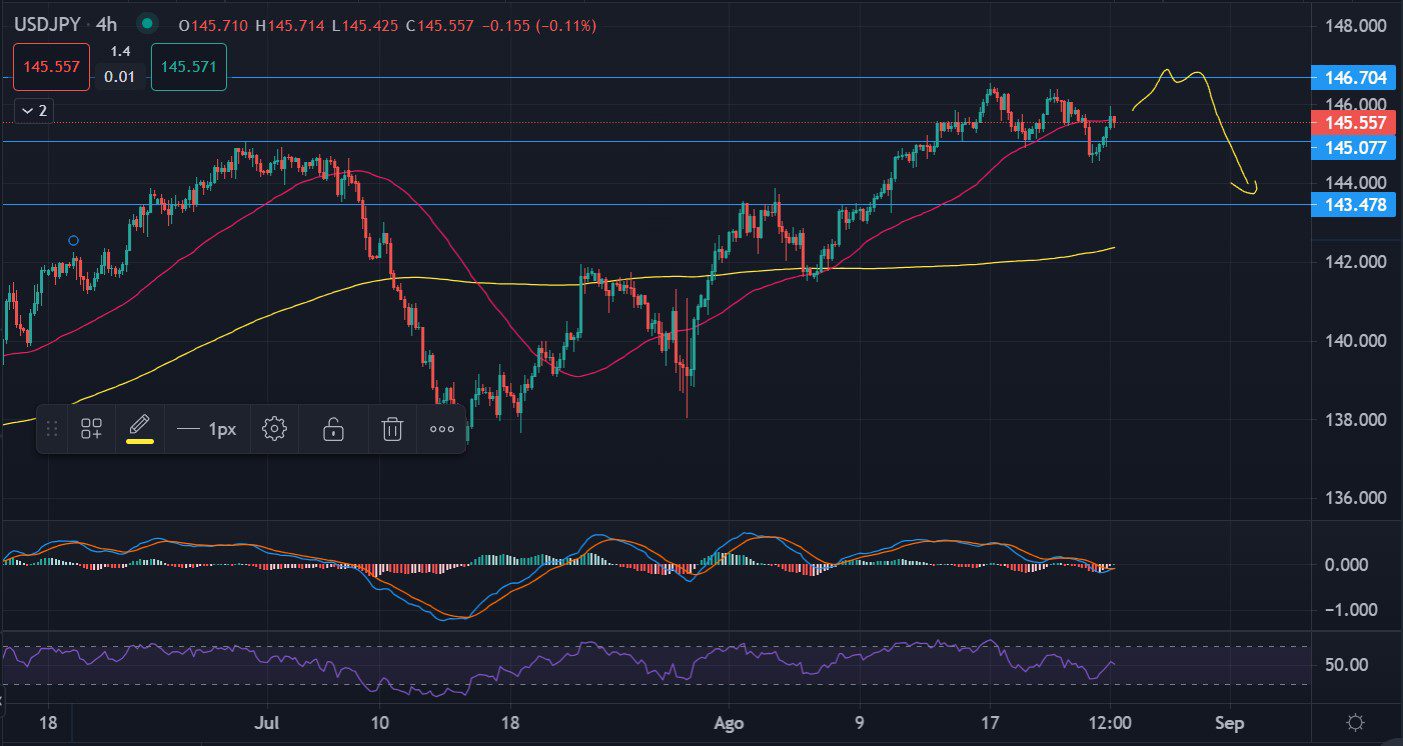Grab the floating toolbar's dotted drag handle
The image size is (1403, 746).
pyautogui.click(x=52, y=429)
